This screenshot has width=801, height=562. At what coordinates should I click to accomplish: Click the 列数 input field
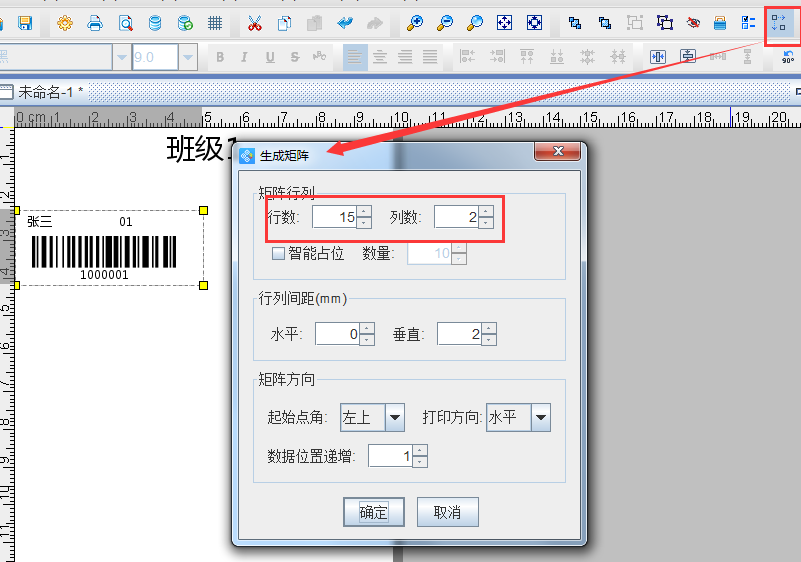click(x=456, y=217)
